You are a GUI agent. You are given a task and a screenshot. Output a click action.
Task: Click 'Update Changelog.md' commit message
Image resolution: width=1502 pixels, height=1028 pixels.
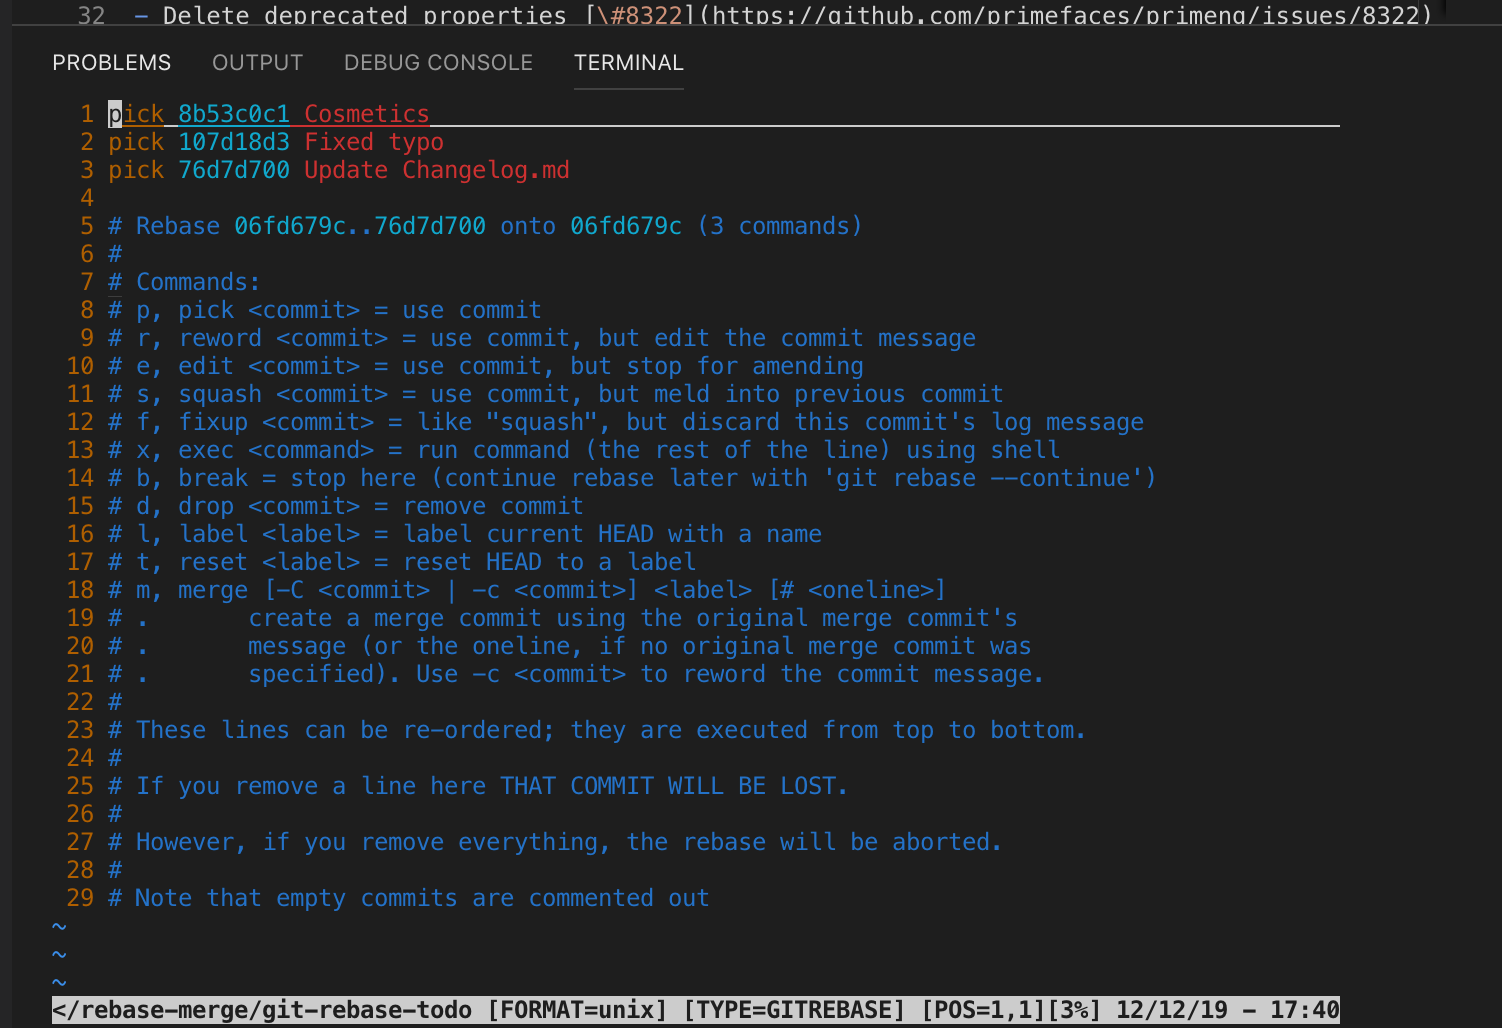click(x=437, y=170)
